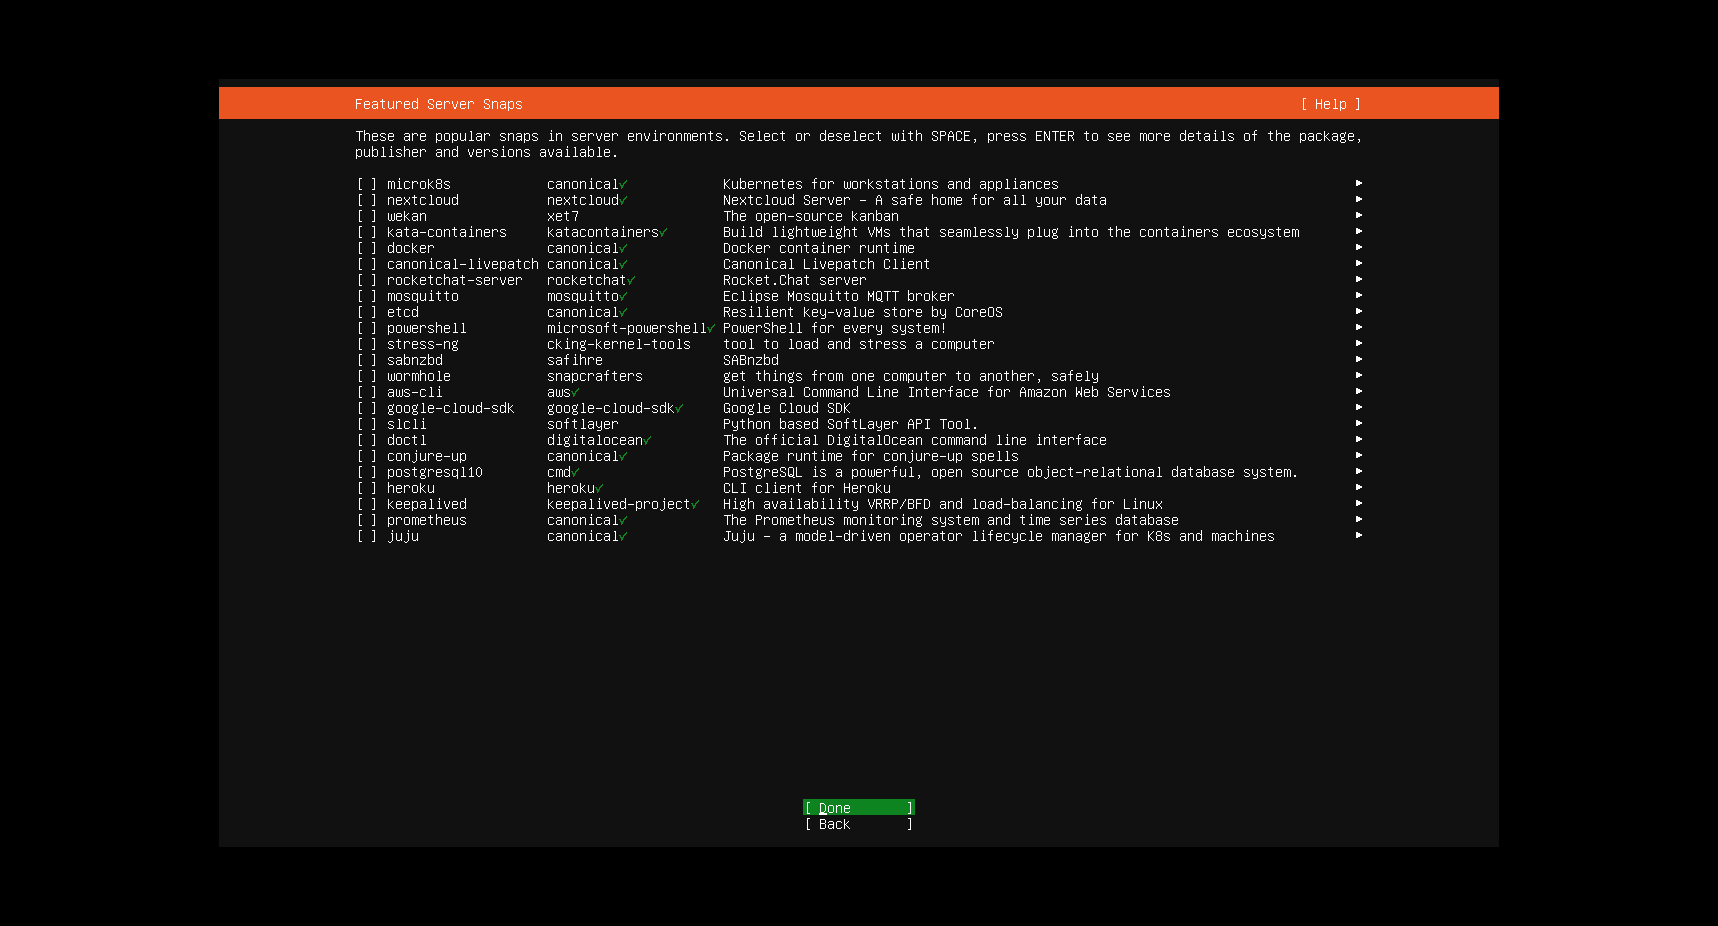
Task: Check the docker snap checkbox
Action: [x=367, y=248]
